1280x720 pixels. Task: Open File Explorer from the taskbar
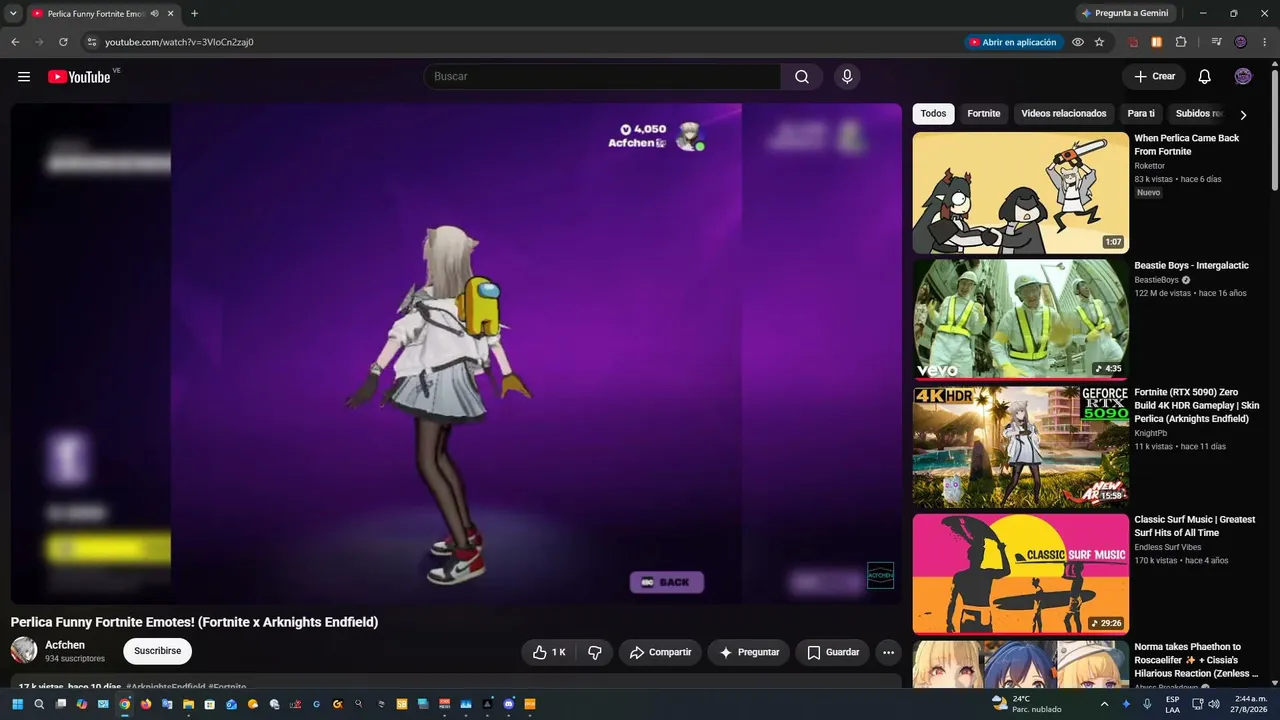pos(188,704)
